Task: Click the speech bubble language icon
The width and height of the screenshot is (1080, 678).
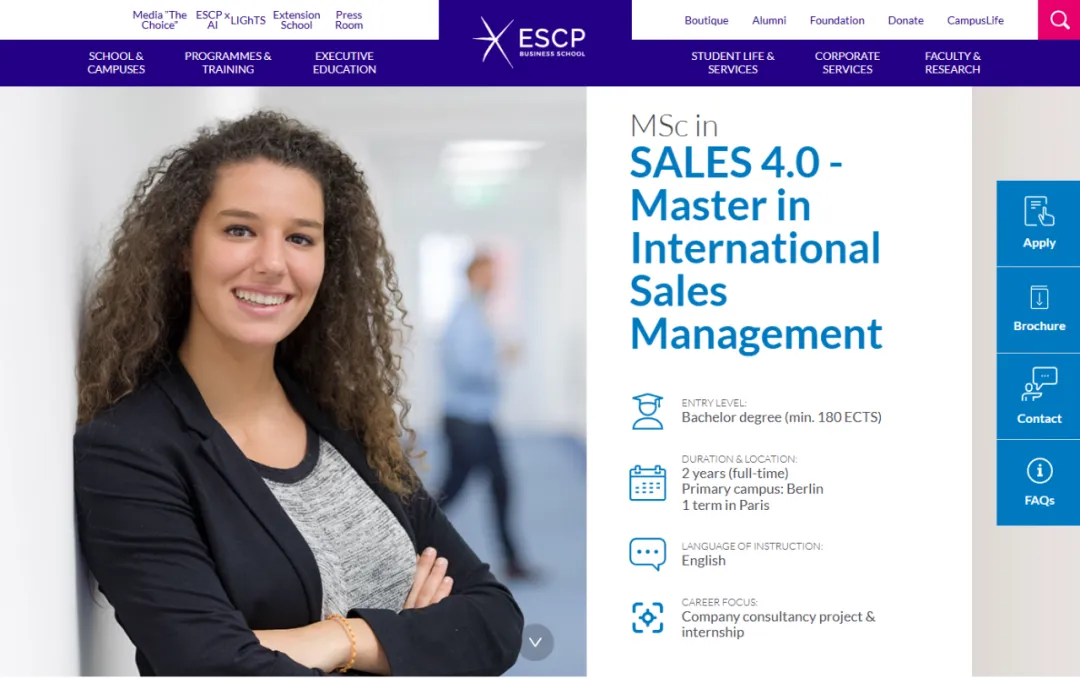Action: click(647, 554)
